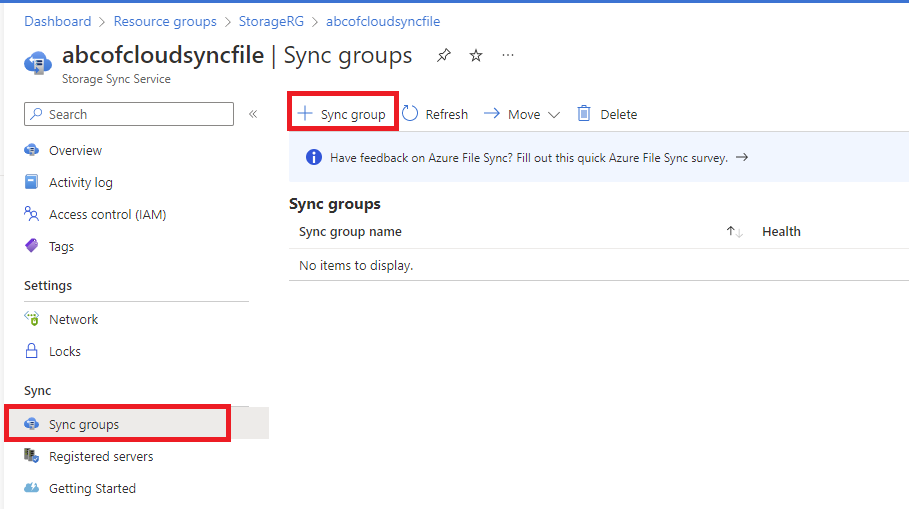The width and height of the screenshot is (909, 509).
Task: Mark resource as favorite with star icon
Action: coord(476,56)
